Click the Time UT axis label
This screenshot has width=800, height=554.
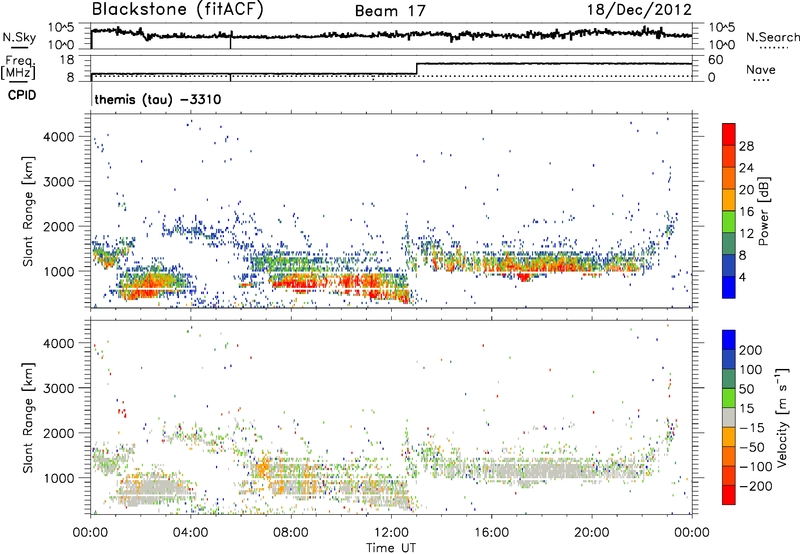391,547
